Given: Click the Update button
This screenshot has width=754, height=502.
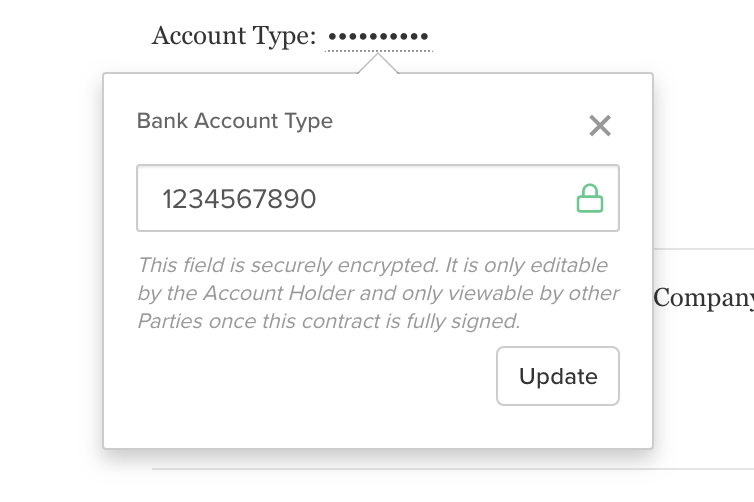Looking at the screenshot, I should pyautogui.click(x=558, y=376).
